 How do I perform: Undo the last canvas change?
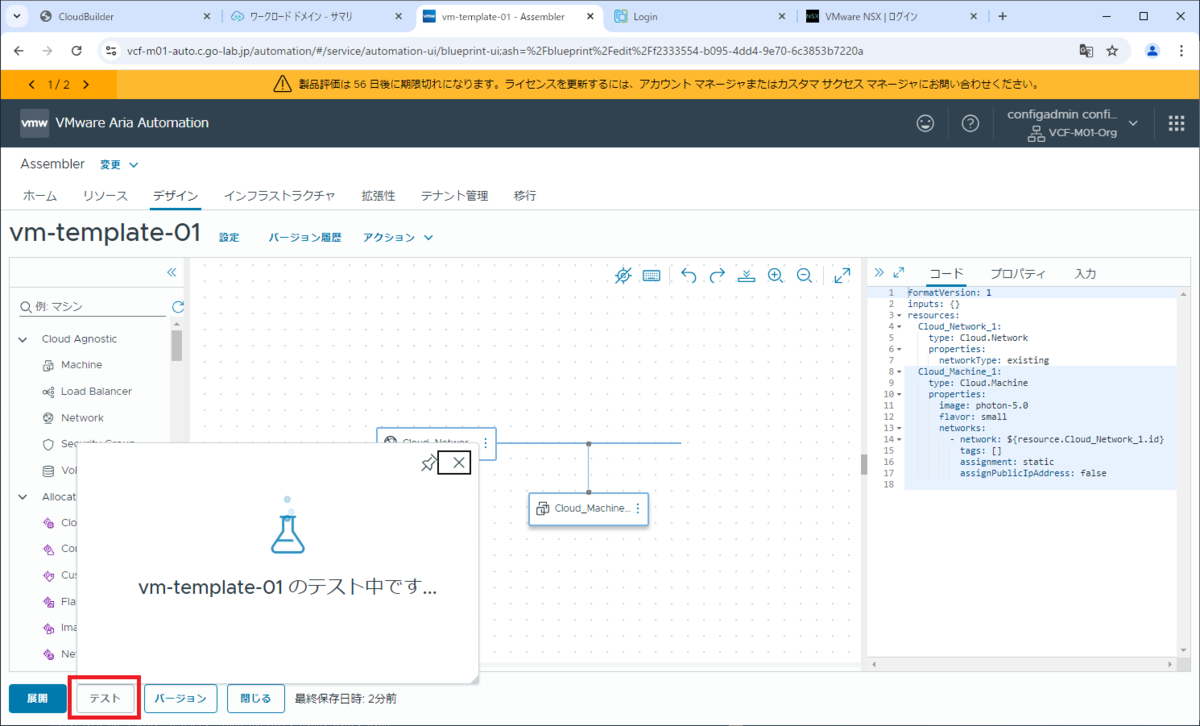688,275
